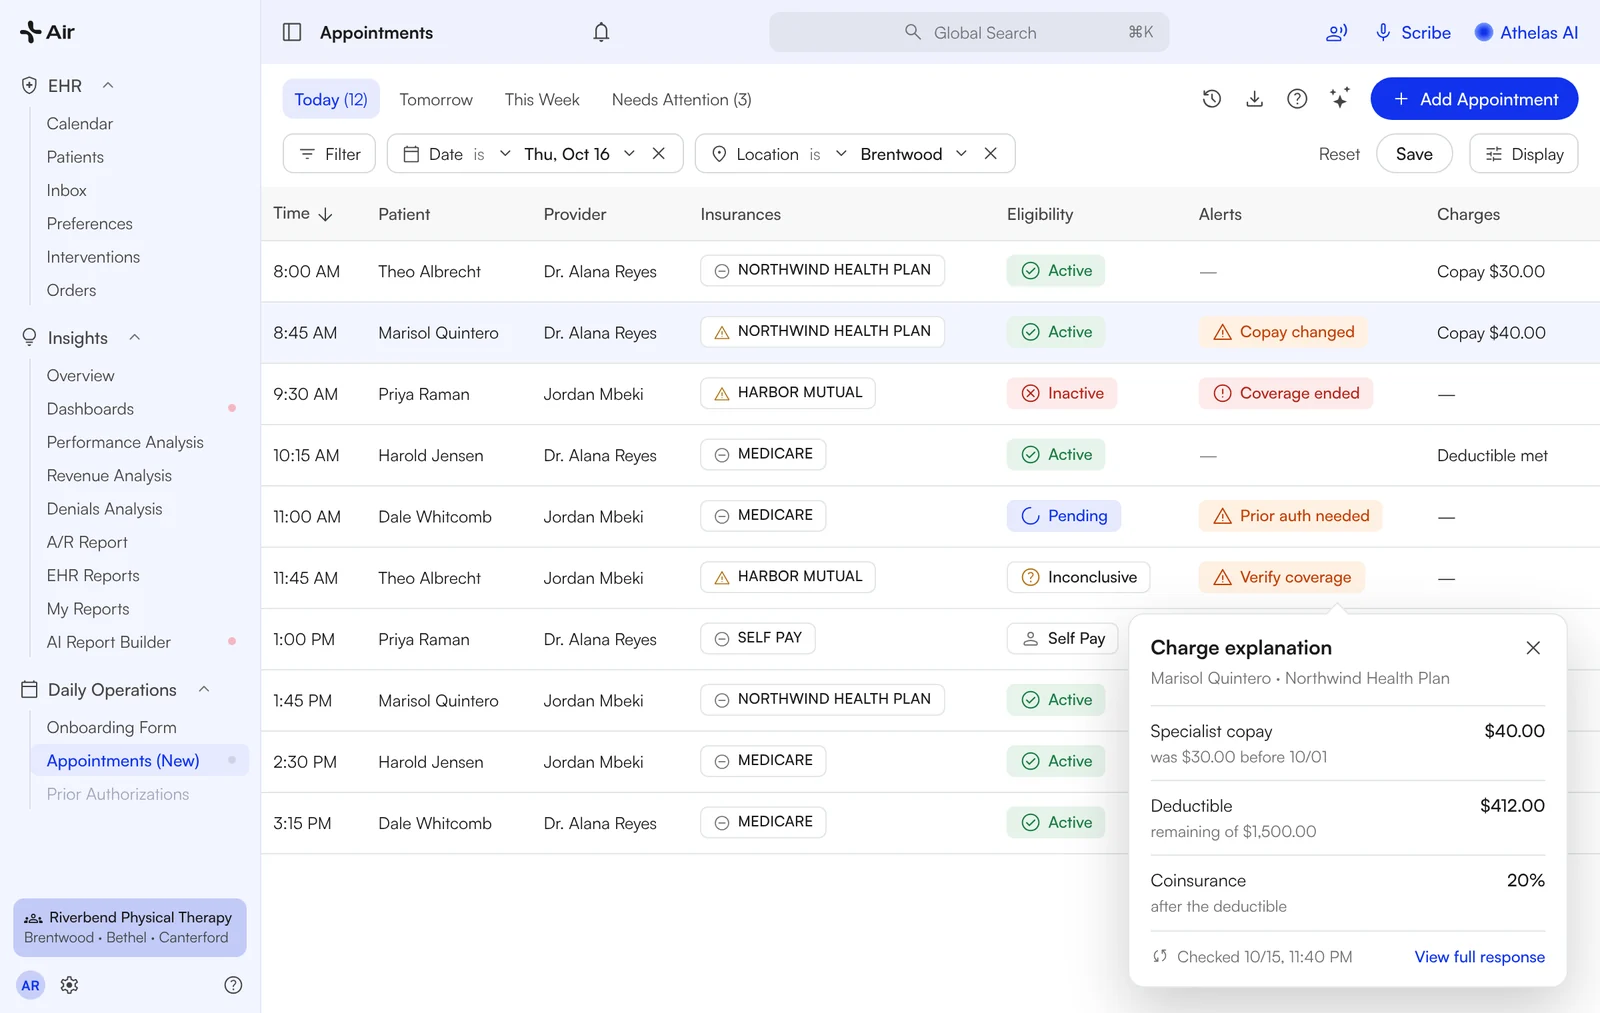Open Inbox in sidebar
Image resolution: width=1600 pixels, height=1013 pixels.
(x=66, y=190)
